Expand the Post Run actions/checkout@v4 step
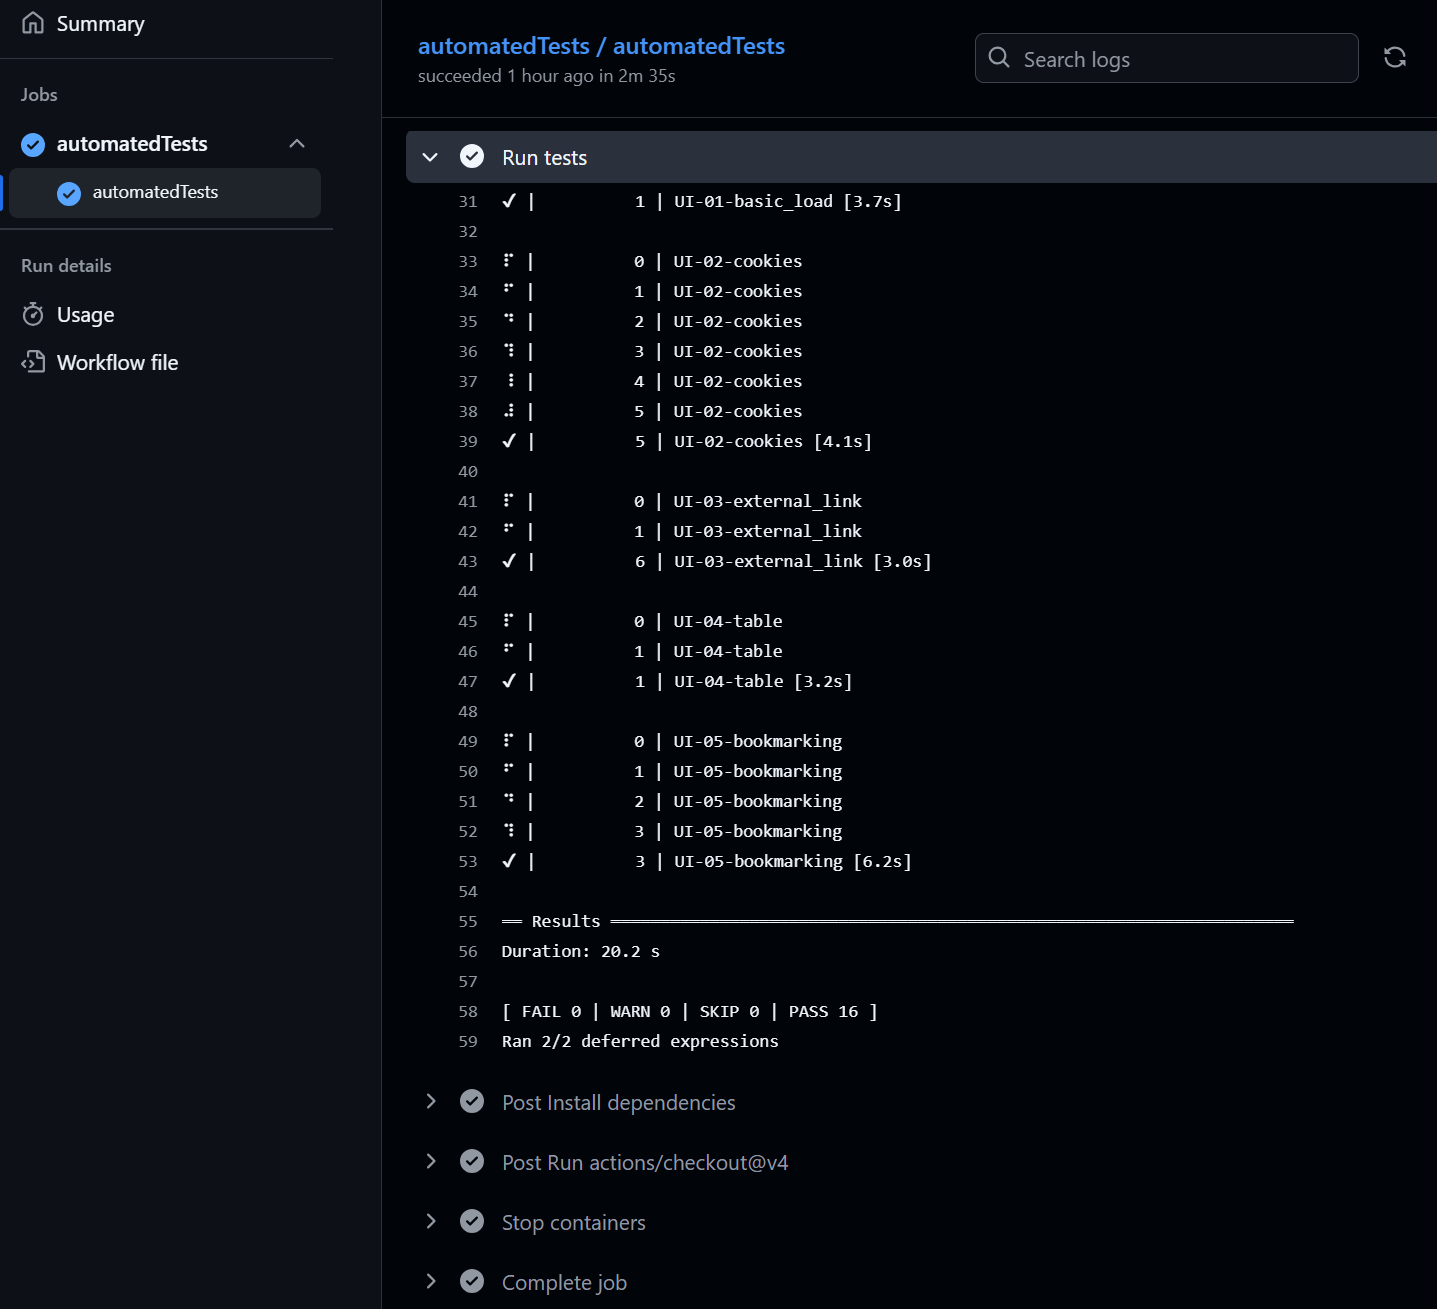The width and height of the screenshot is (1437, 1309). 430,1161
